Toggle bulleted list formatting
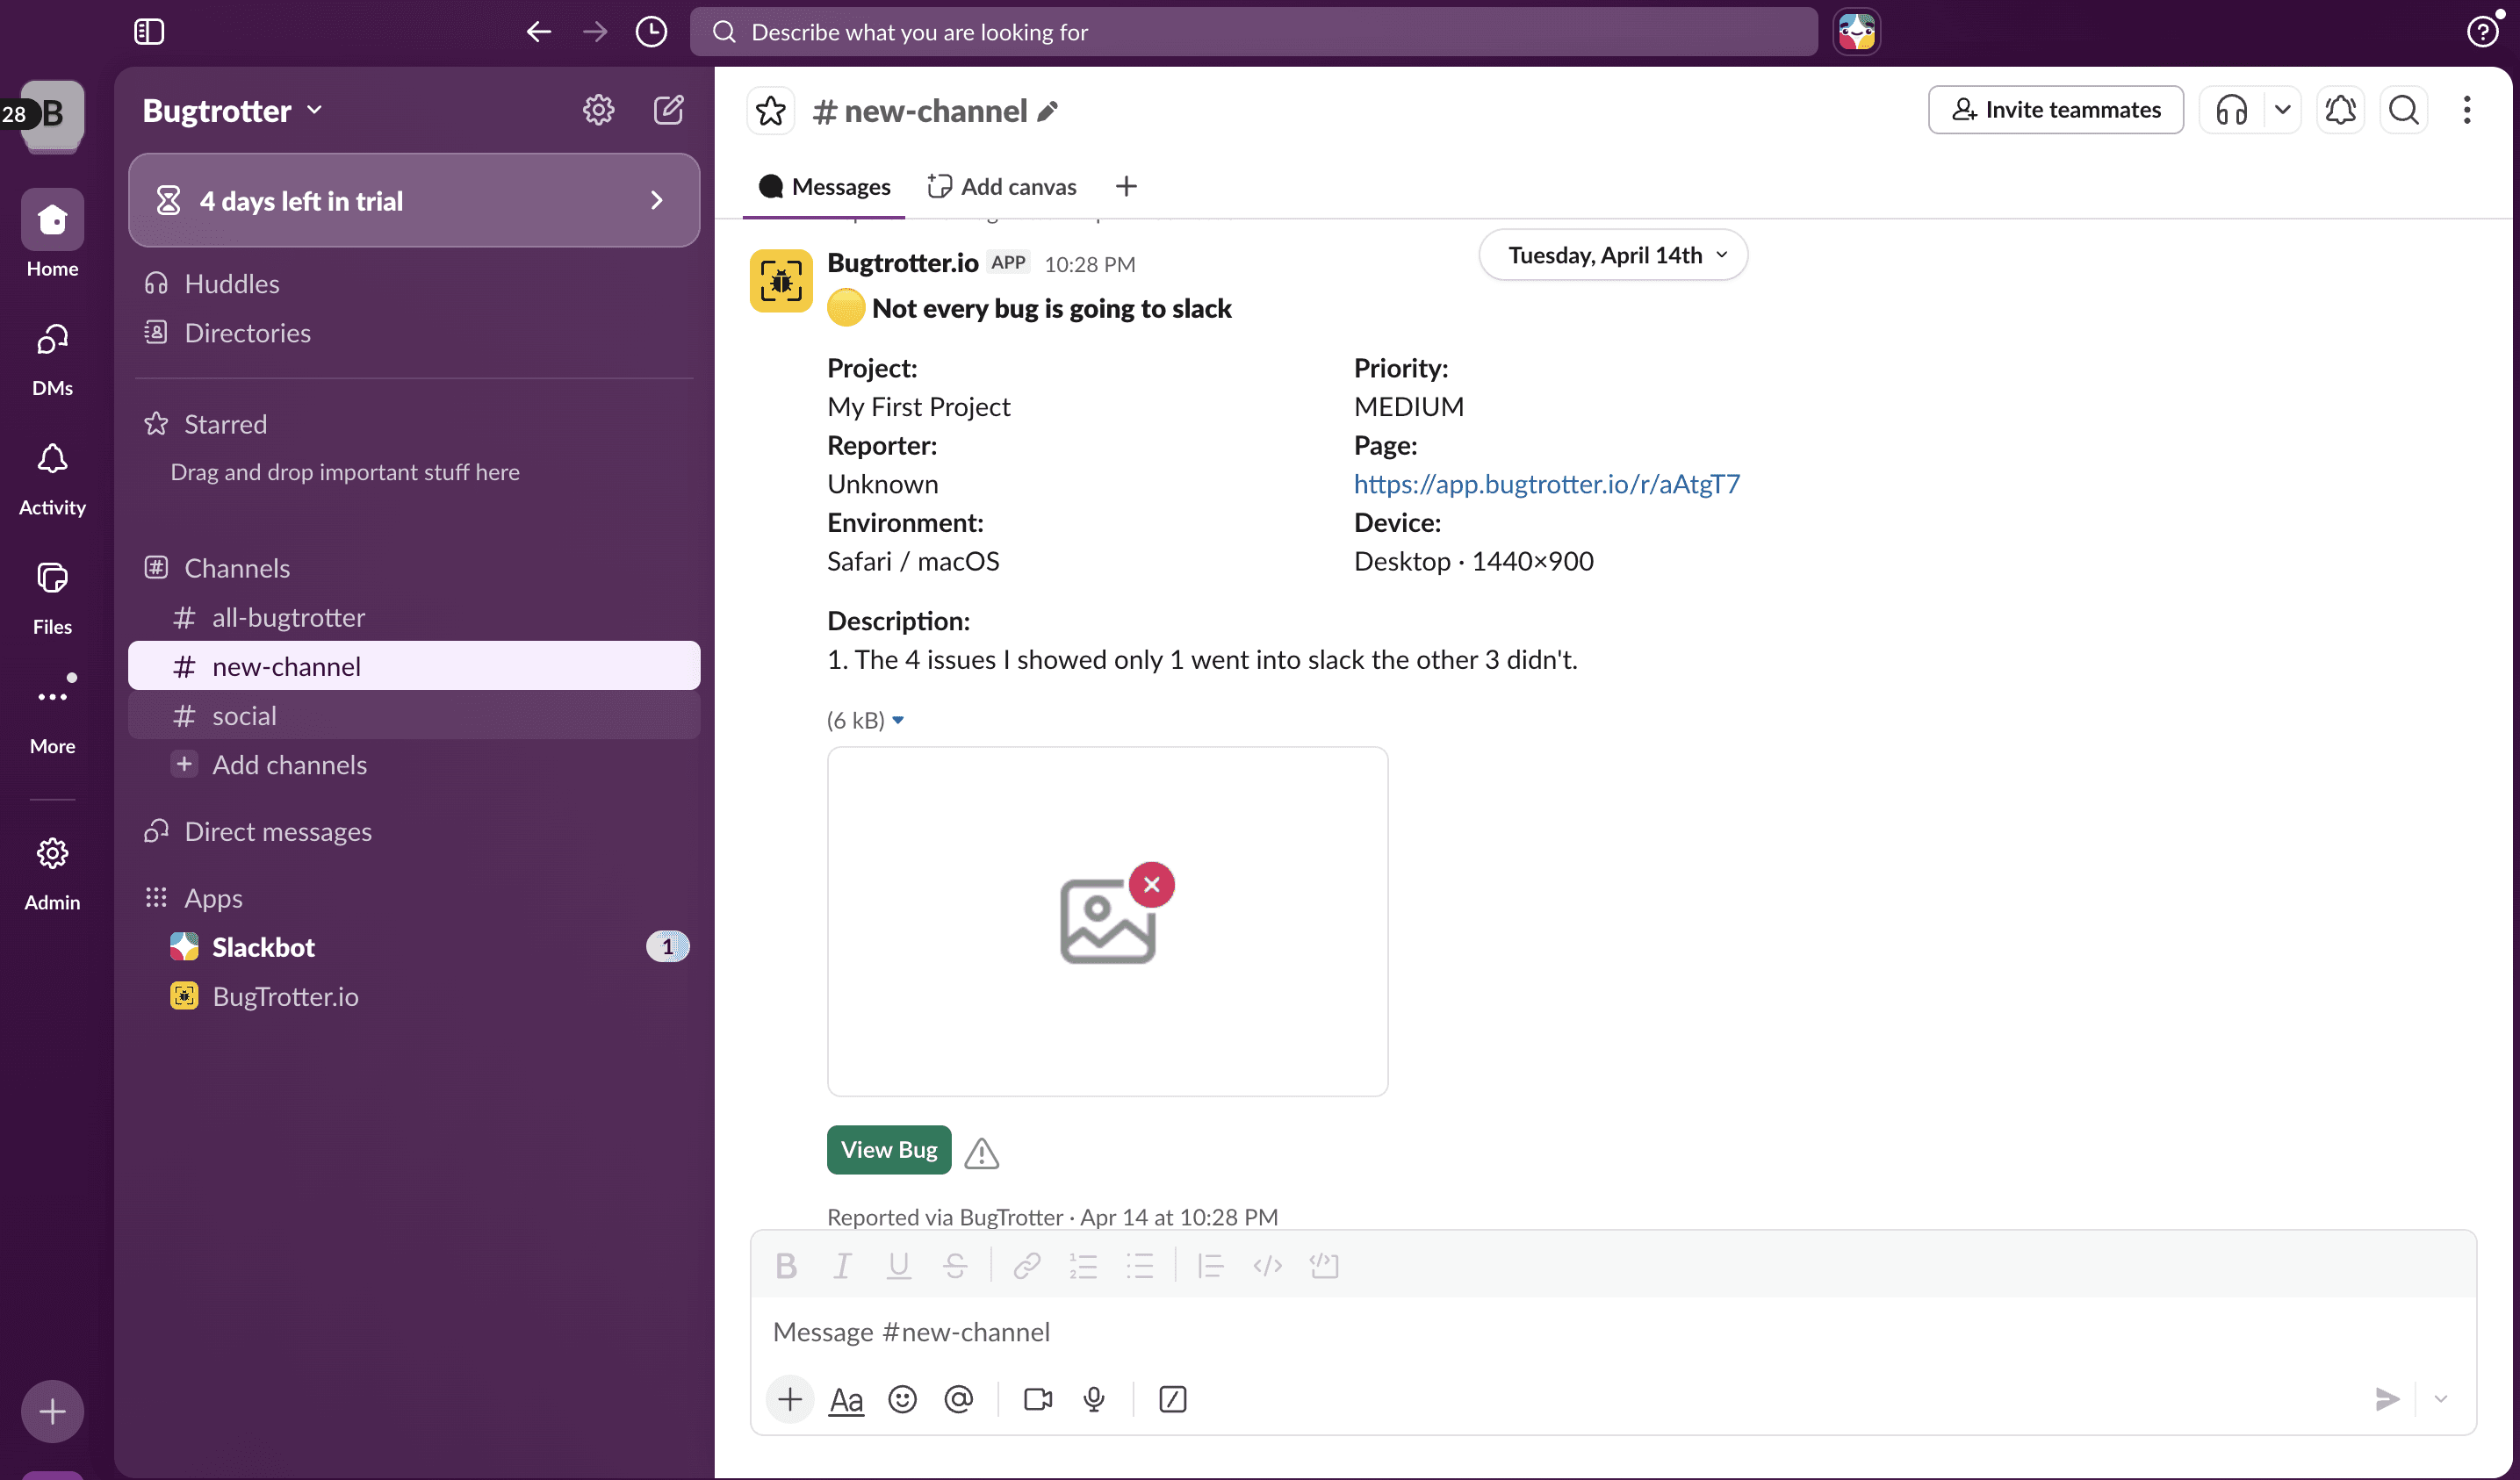Viewport: 2520px width, 1480px height. 1140,1266
